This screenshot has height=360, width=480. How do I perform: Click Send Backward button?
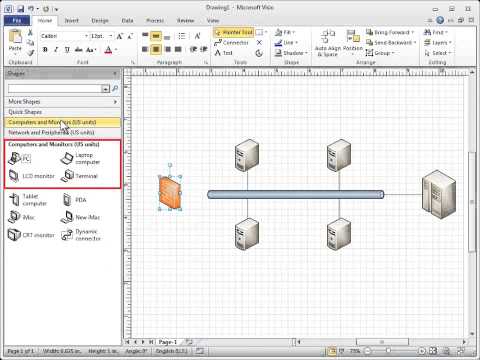391,42
